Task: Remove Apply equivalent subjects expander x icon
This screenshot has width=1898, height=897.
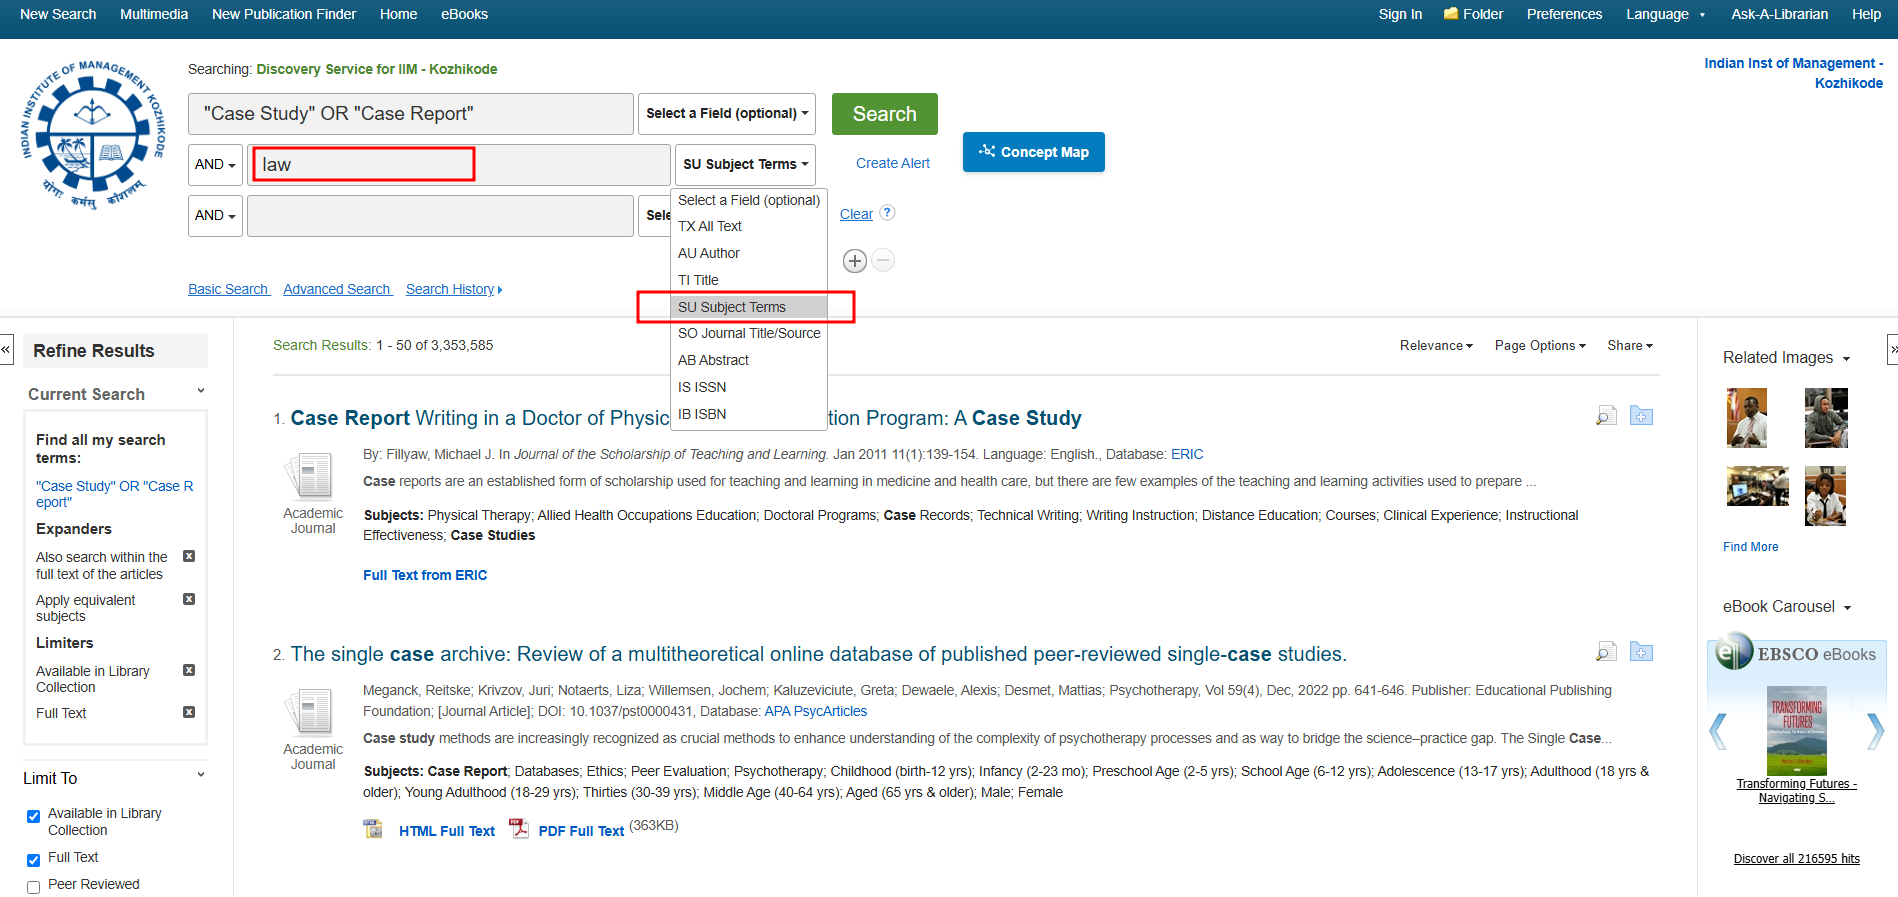Action: tap(189, 600)
